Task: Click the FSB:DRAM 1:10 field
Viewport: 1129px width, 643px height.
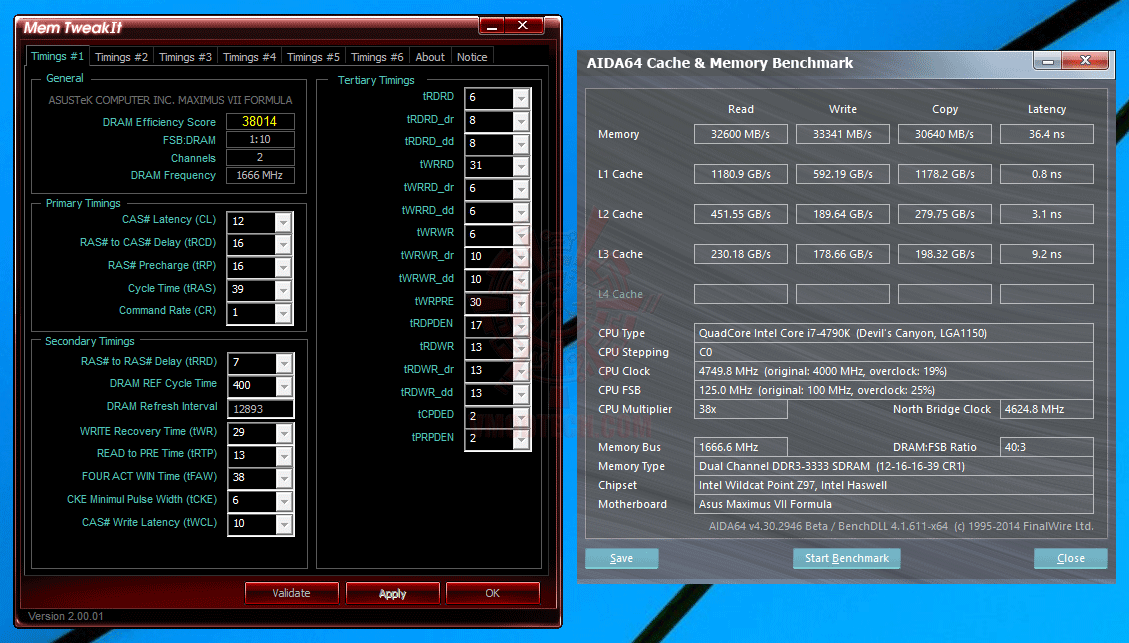Action: [x=260, y=140]
